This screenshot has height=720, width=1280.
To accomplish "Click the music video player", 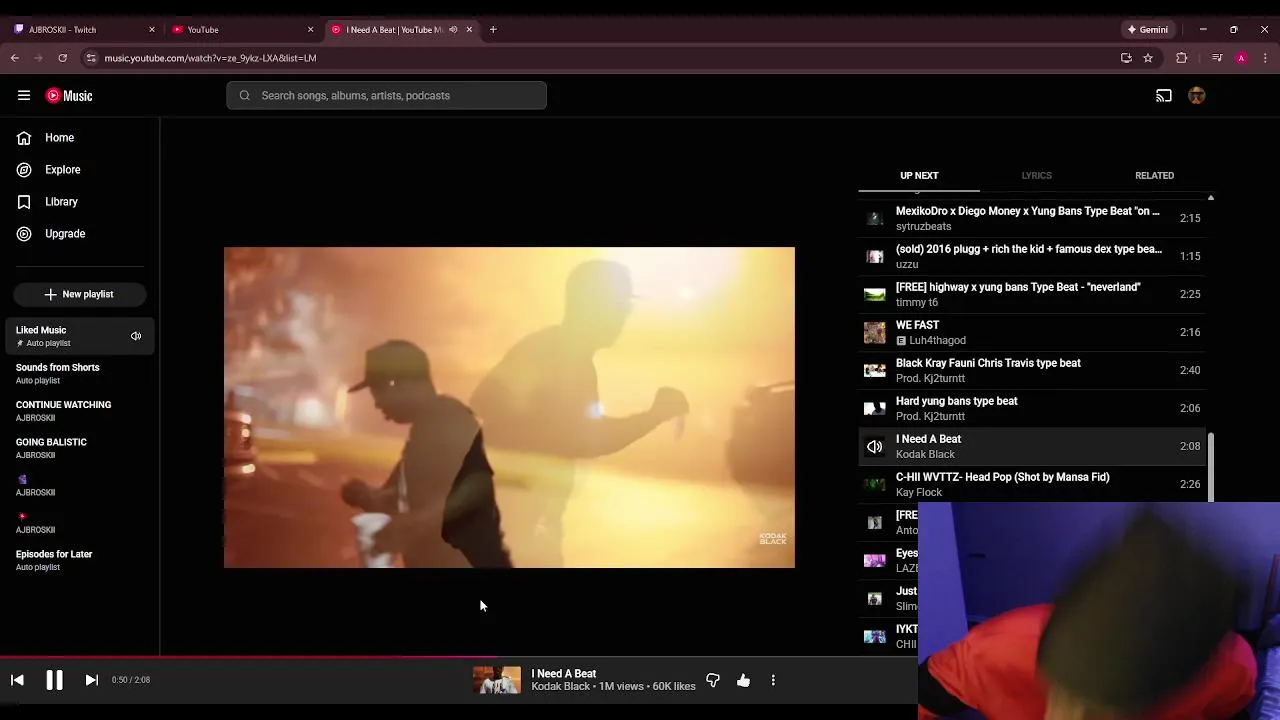I will coord(509,407).
